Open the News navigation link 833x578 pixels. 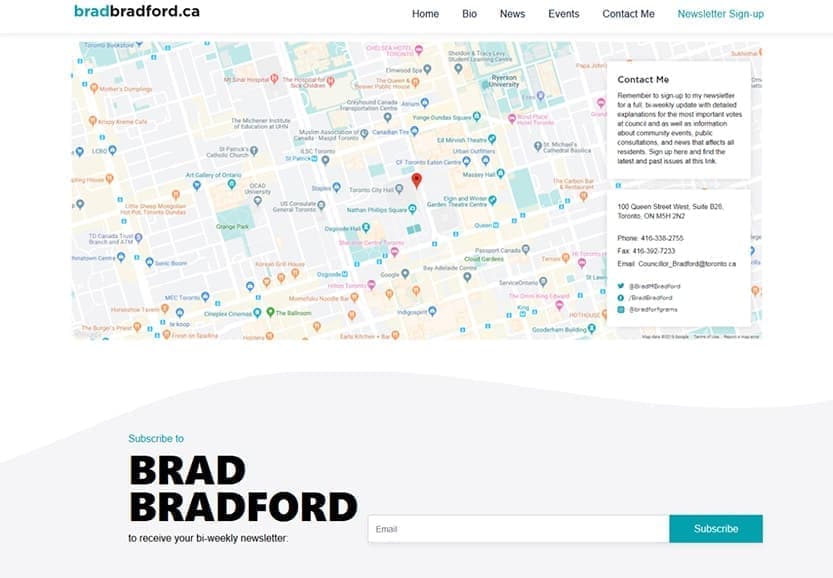pyautogui.click(x=512, y=14)
